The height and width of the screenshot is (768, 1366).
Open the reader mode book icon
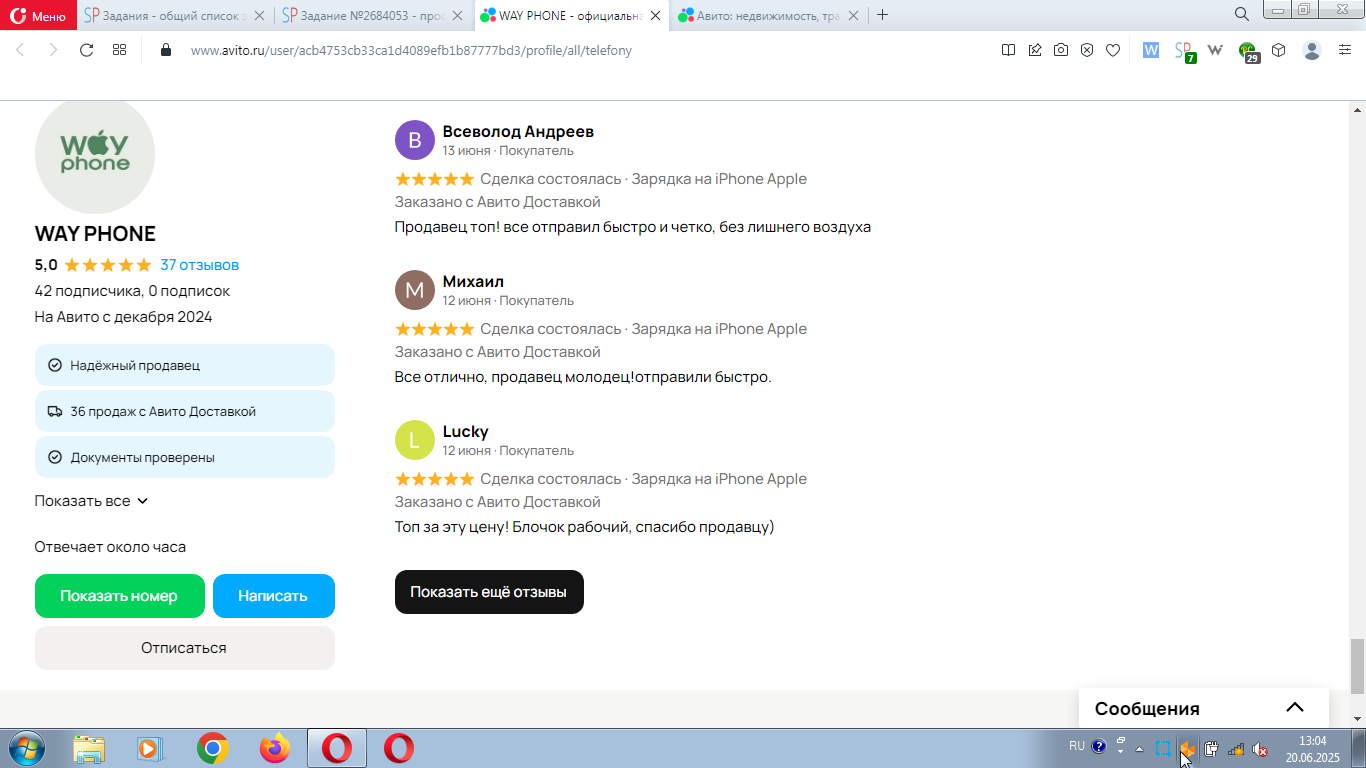pyautogui.click(x=1009, y=50)
